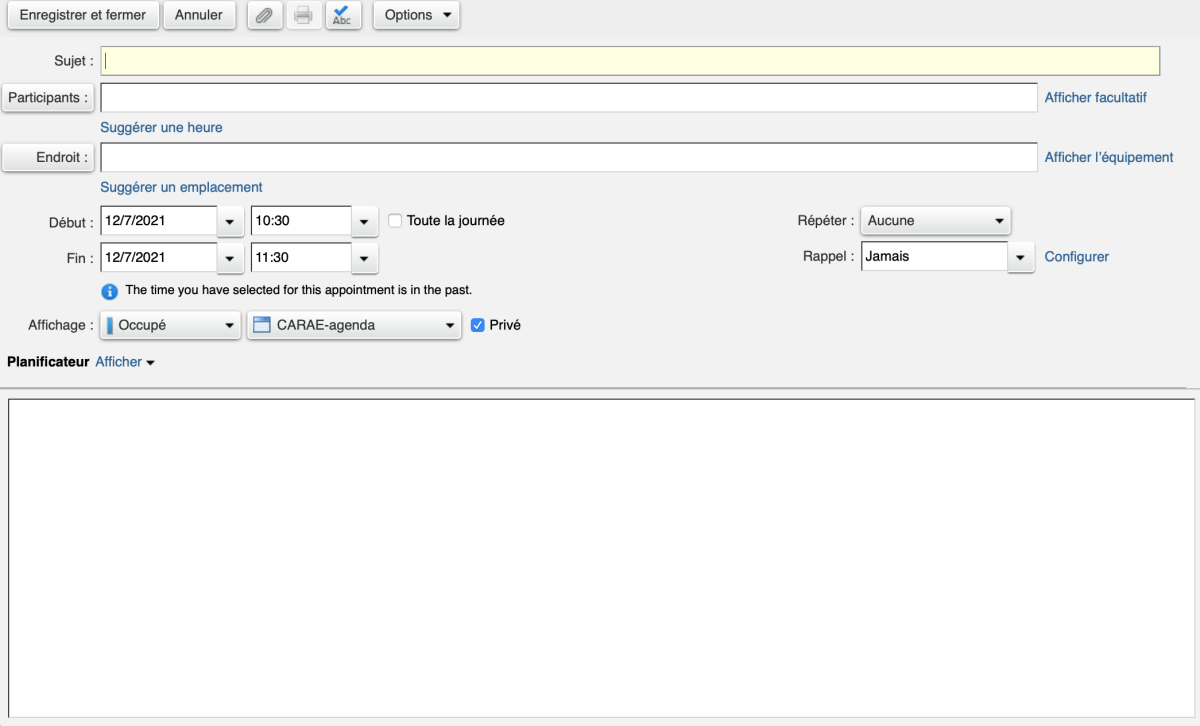This screenshot has width=1200, height=726.
Task: Click the Participants button
Action: pos(48,97)
